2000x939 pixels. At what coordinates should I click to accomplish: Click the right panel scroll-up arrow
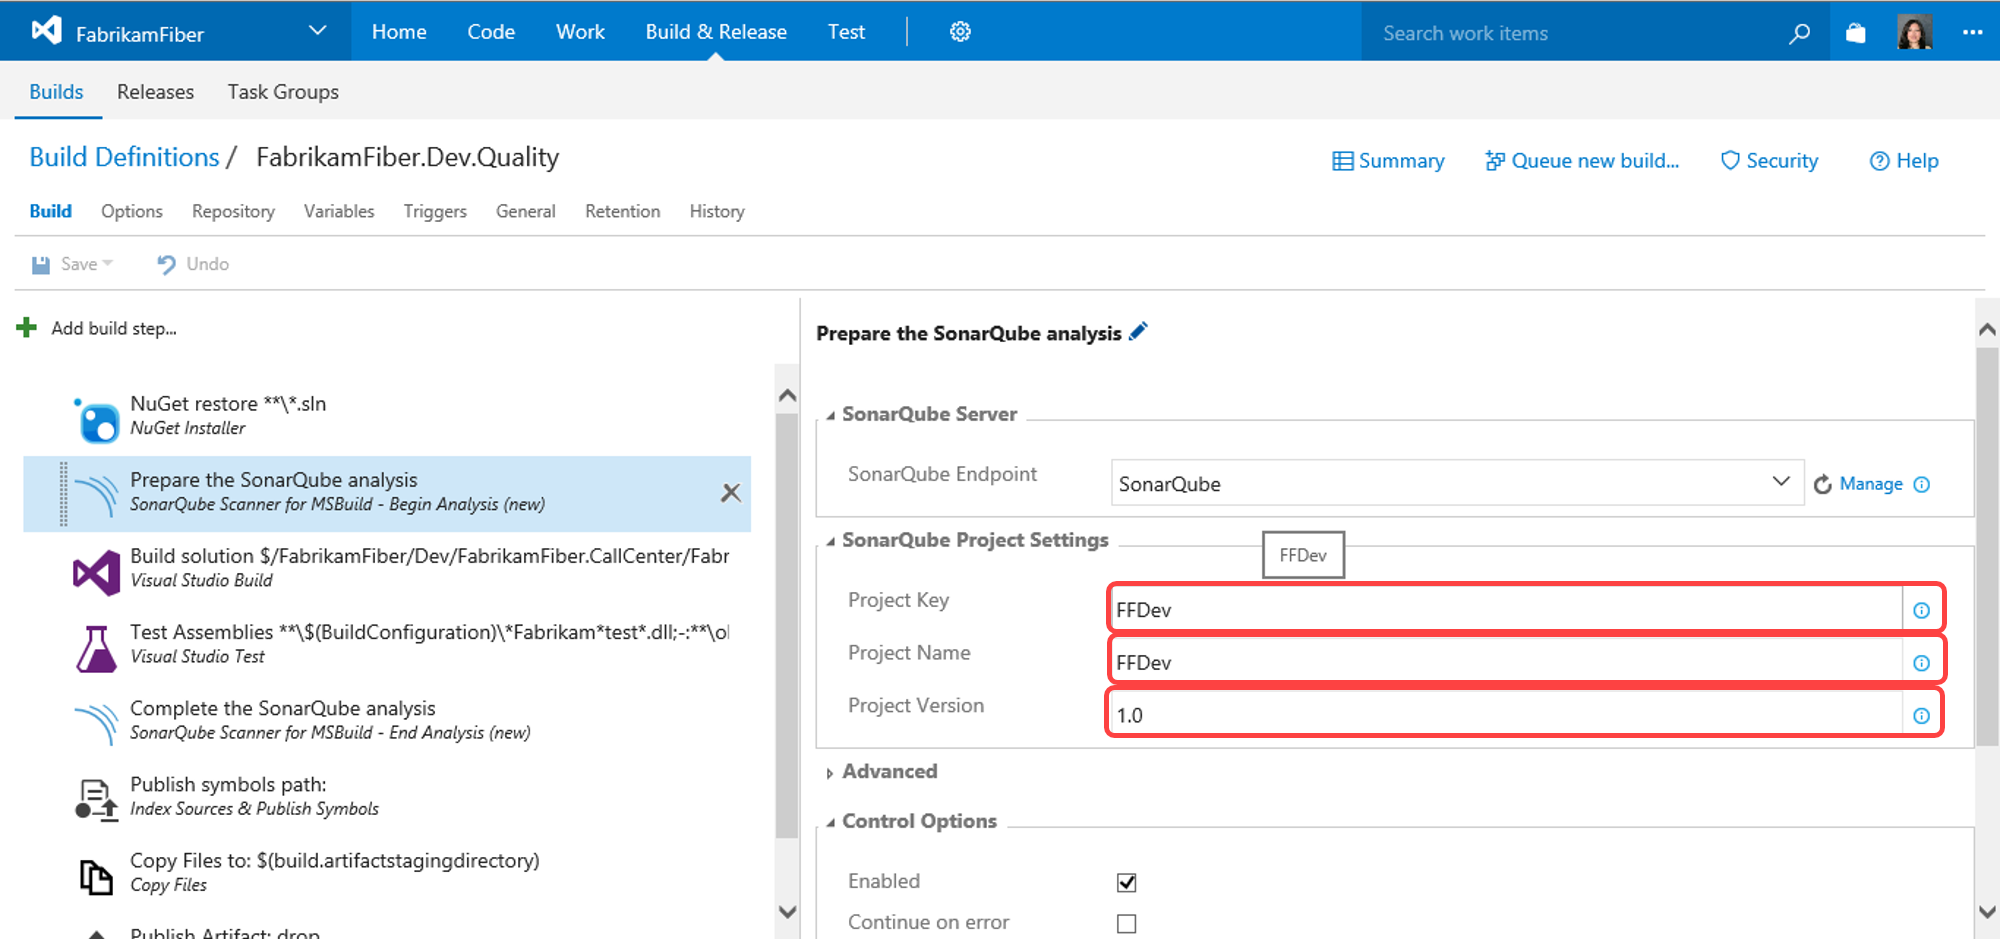click(x=1987, y=329)
